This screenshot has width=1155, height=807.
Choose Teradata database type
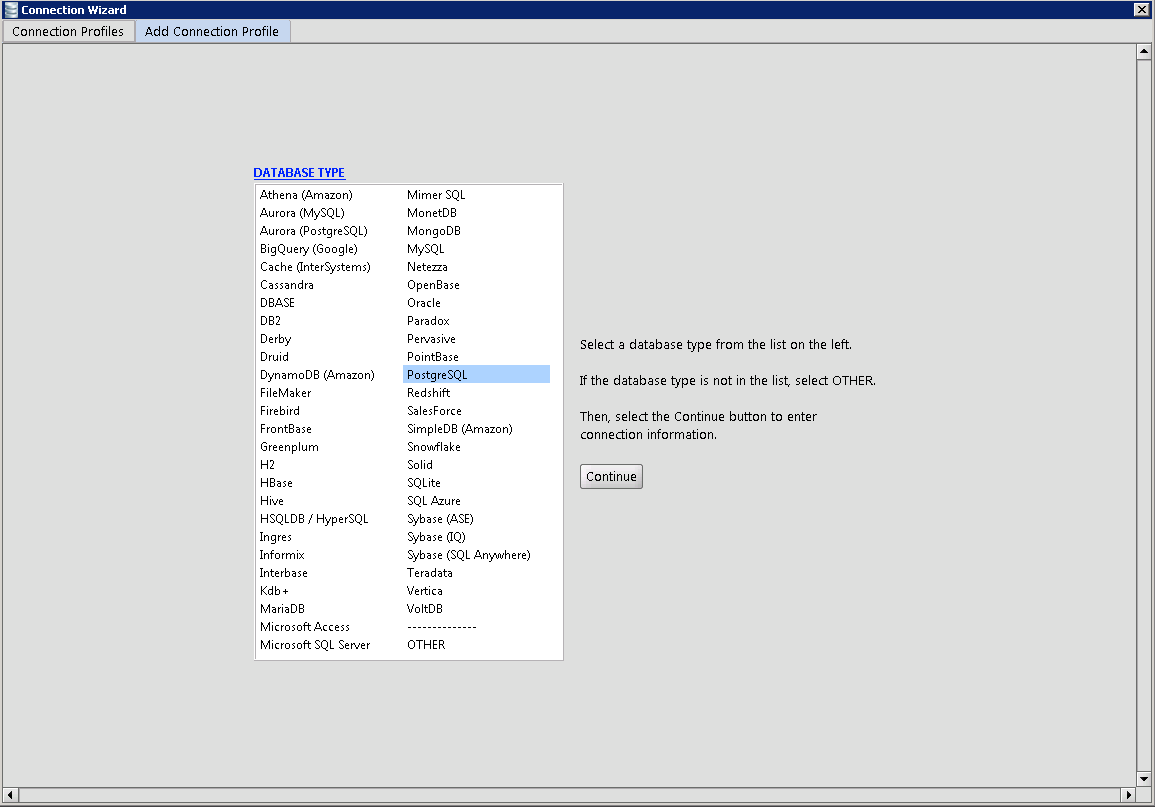(x=429, y=573)
